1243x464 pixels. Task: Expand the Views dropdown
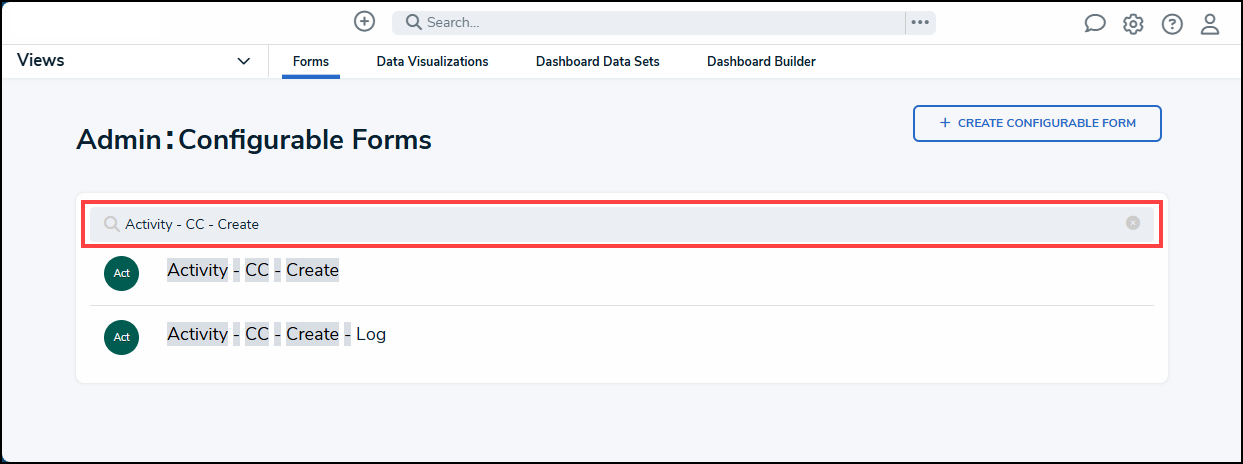tap(244, 61)
